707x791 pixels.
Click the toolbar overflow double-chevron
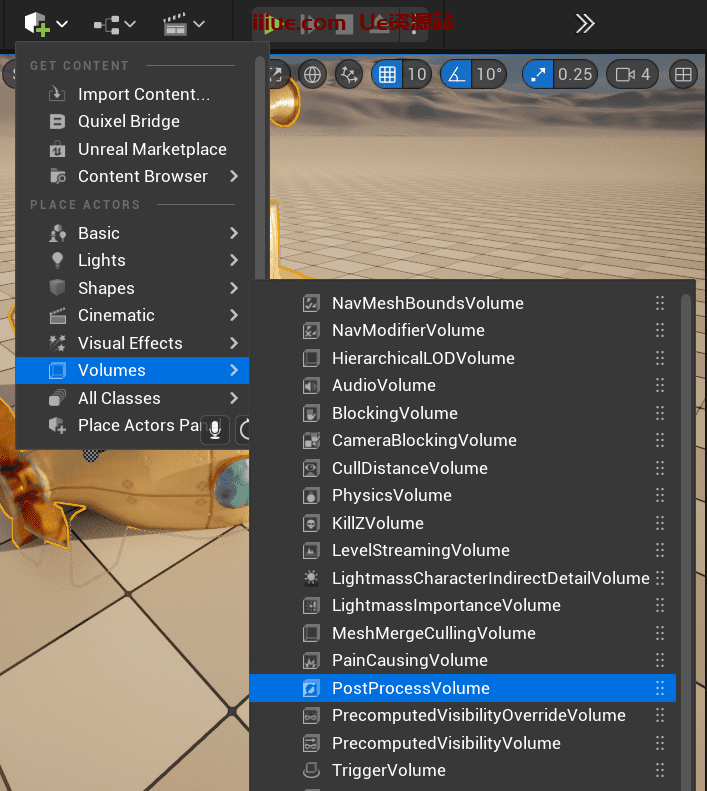point(586,23)
